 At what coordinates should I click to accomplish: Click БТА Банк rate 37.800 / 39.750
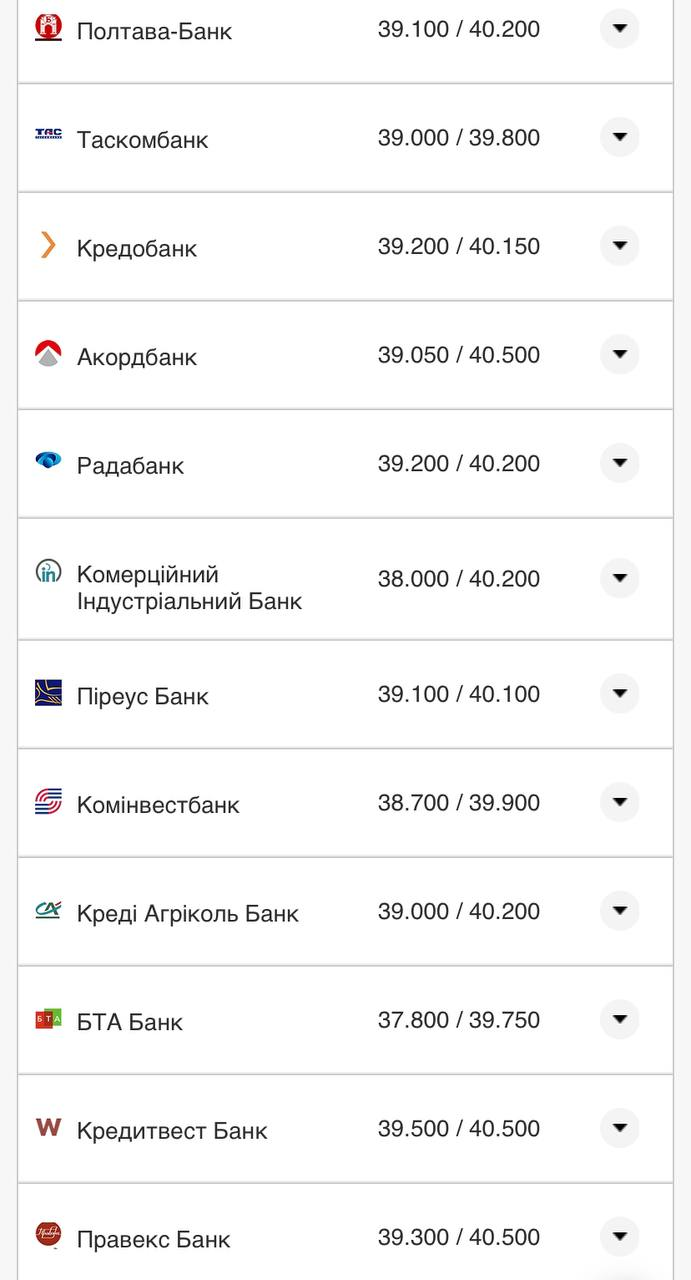[x=458, y=1020]
